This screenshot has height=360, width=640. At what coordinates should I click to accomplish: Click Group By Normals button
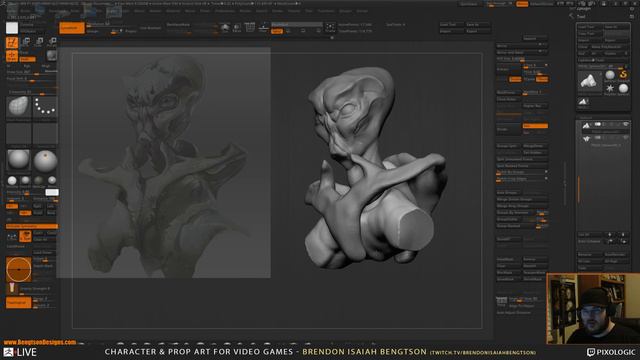[515, 212]
